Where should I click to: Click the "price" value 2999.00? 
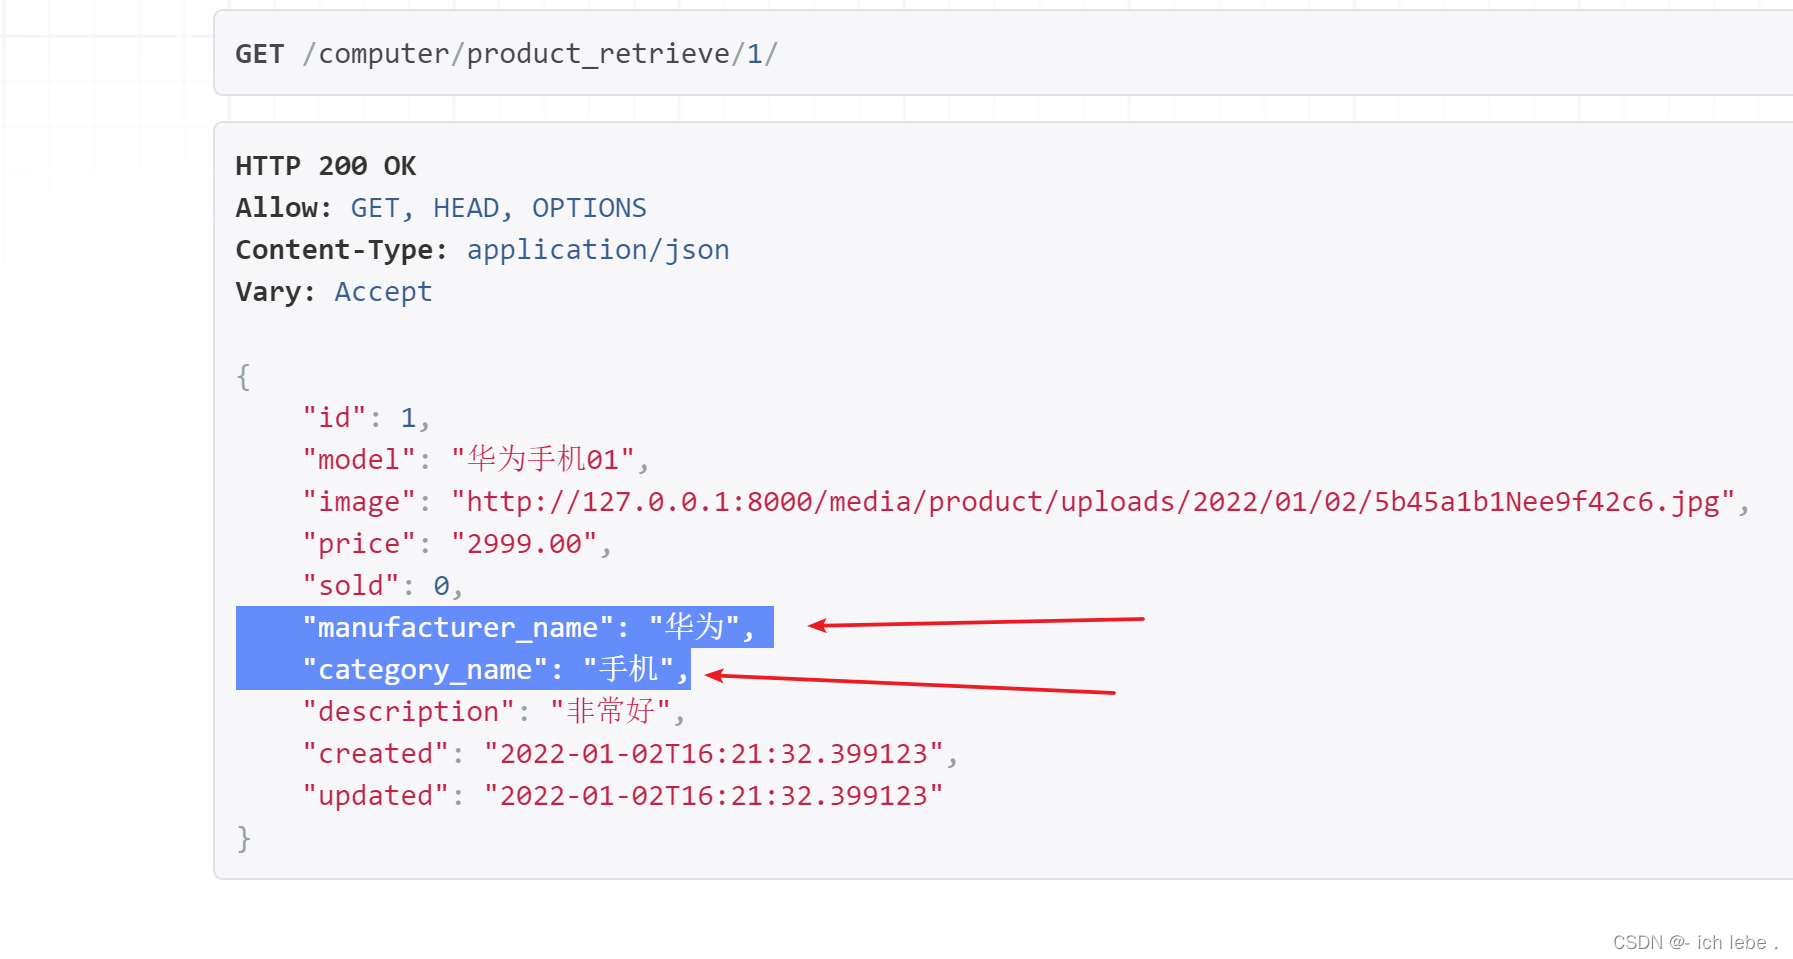[x=524, y=544]
